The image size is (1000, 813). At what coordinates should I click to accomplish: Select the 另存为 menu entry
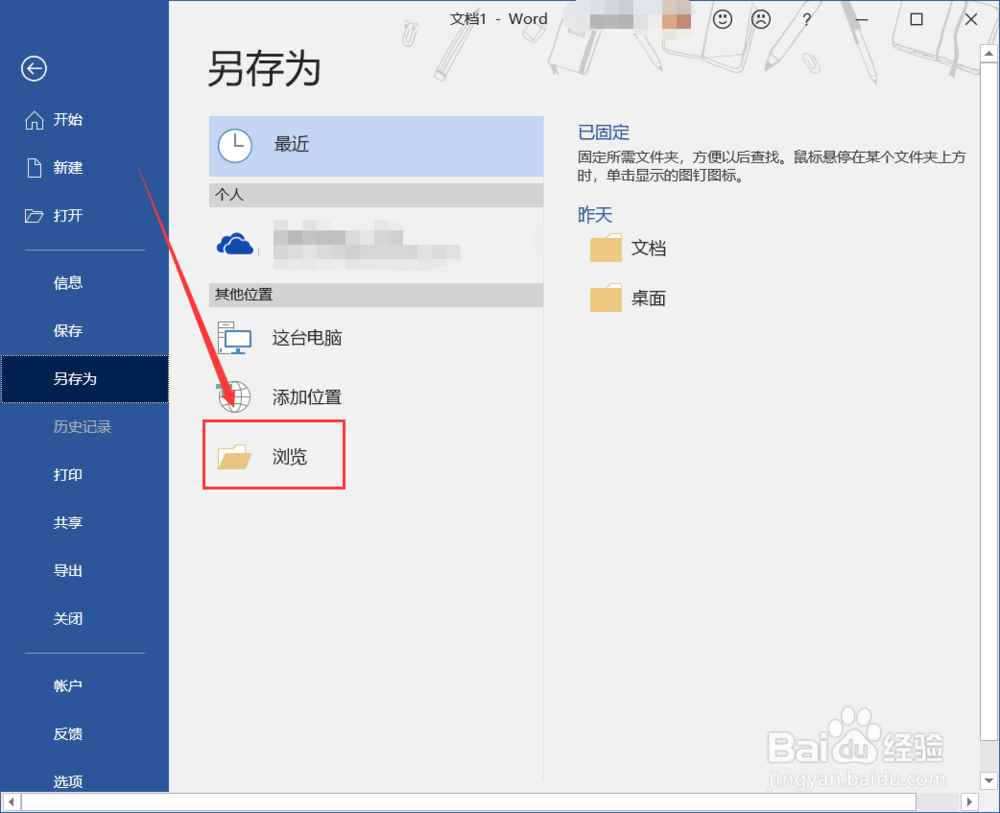(84, 379)
